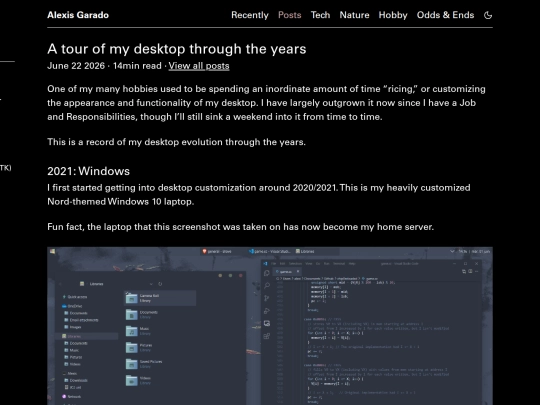Select the Hobby navigation link
Image resolution: width=540 pixels, height=405 pixels.
pyautogui.click(x=393, y=15)
